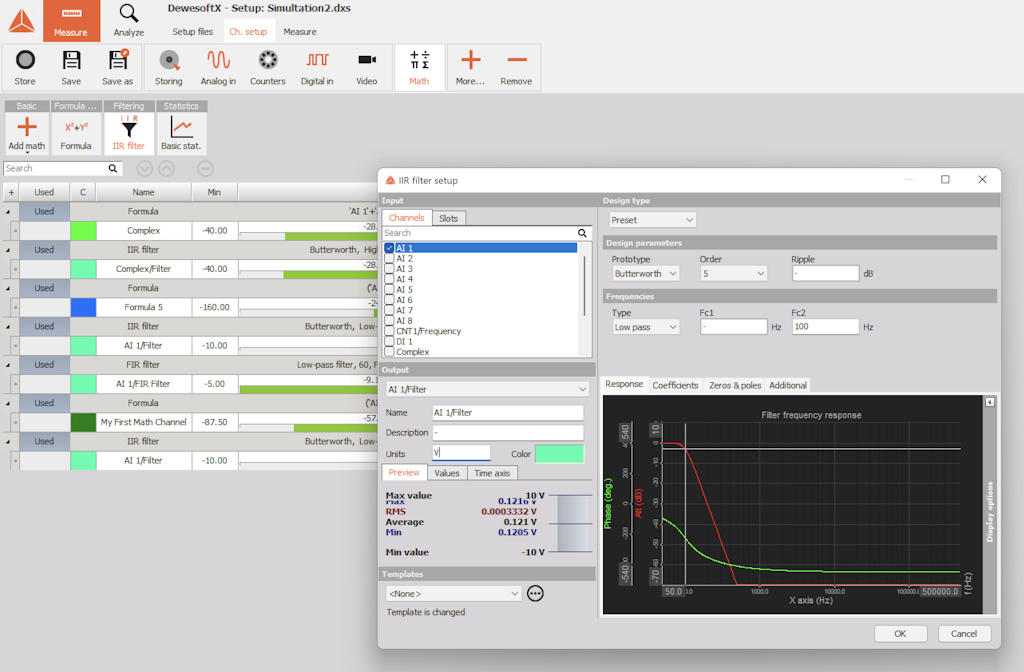This screenshot has width=1024, height=672.
Task: Open the Zeros & poles tab
Action: [735, 385]
